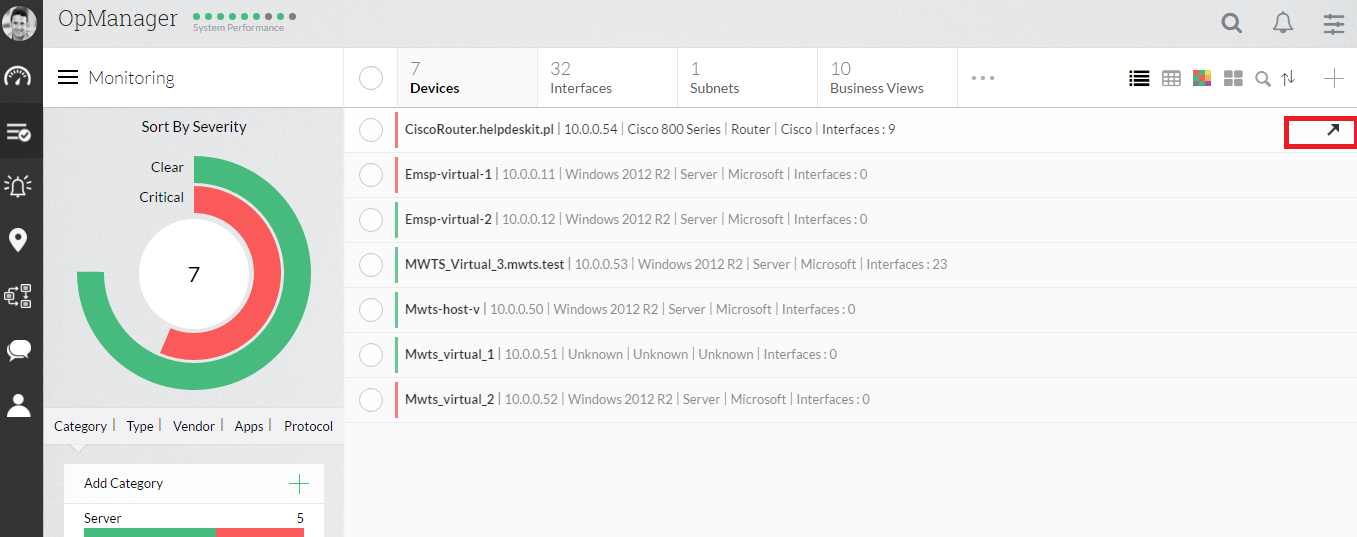Open the user account sidebar icon
This screenshot has width=1357, height=537.
click(x=18, y=405)
